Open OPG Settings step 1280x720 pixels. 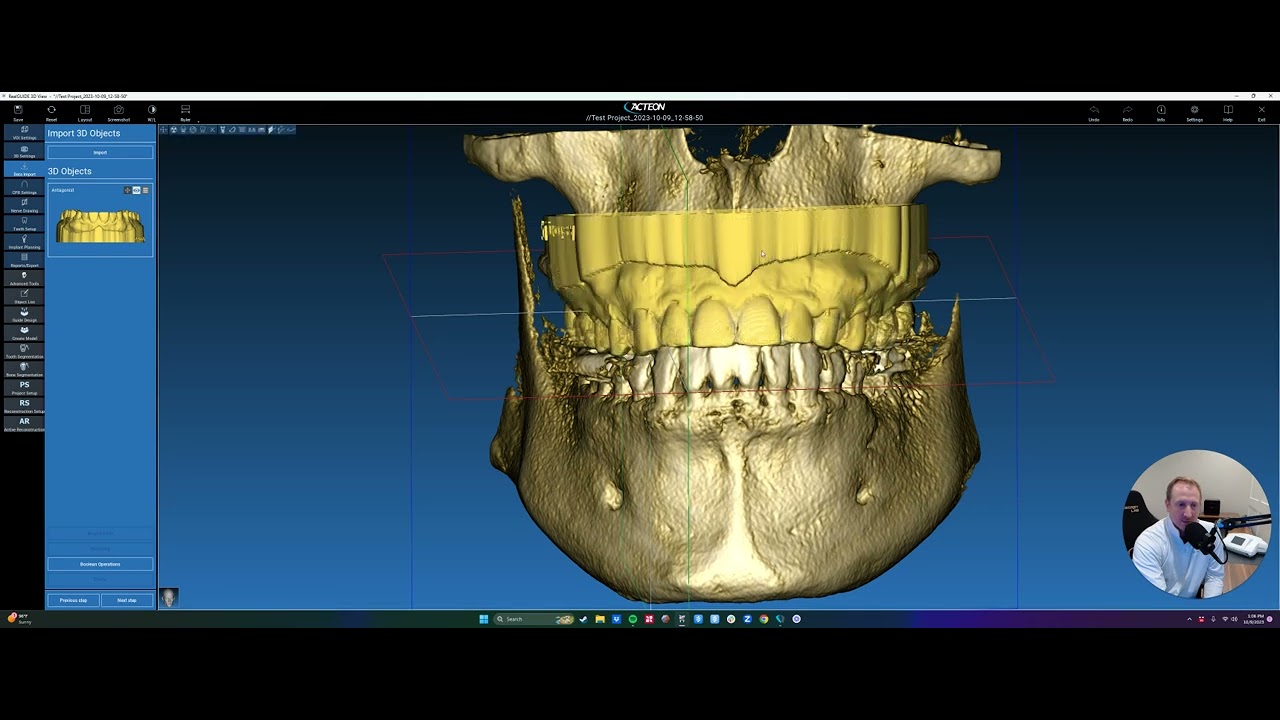(x=24, y=187)
